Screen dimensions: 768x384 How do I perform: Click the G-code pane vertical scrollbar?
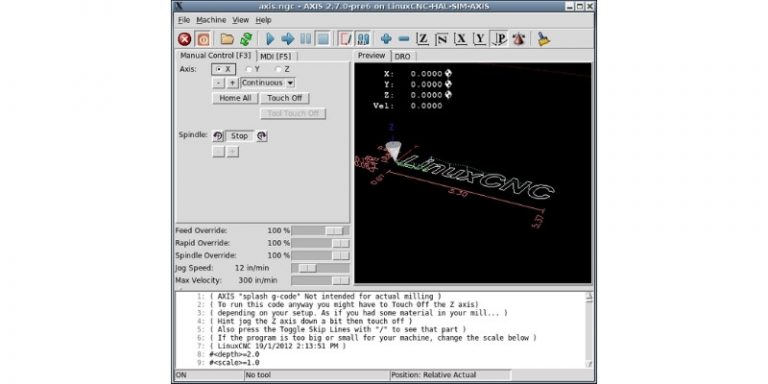(589, 330)
